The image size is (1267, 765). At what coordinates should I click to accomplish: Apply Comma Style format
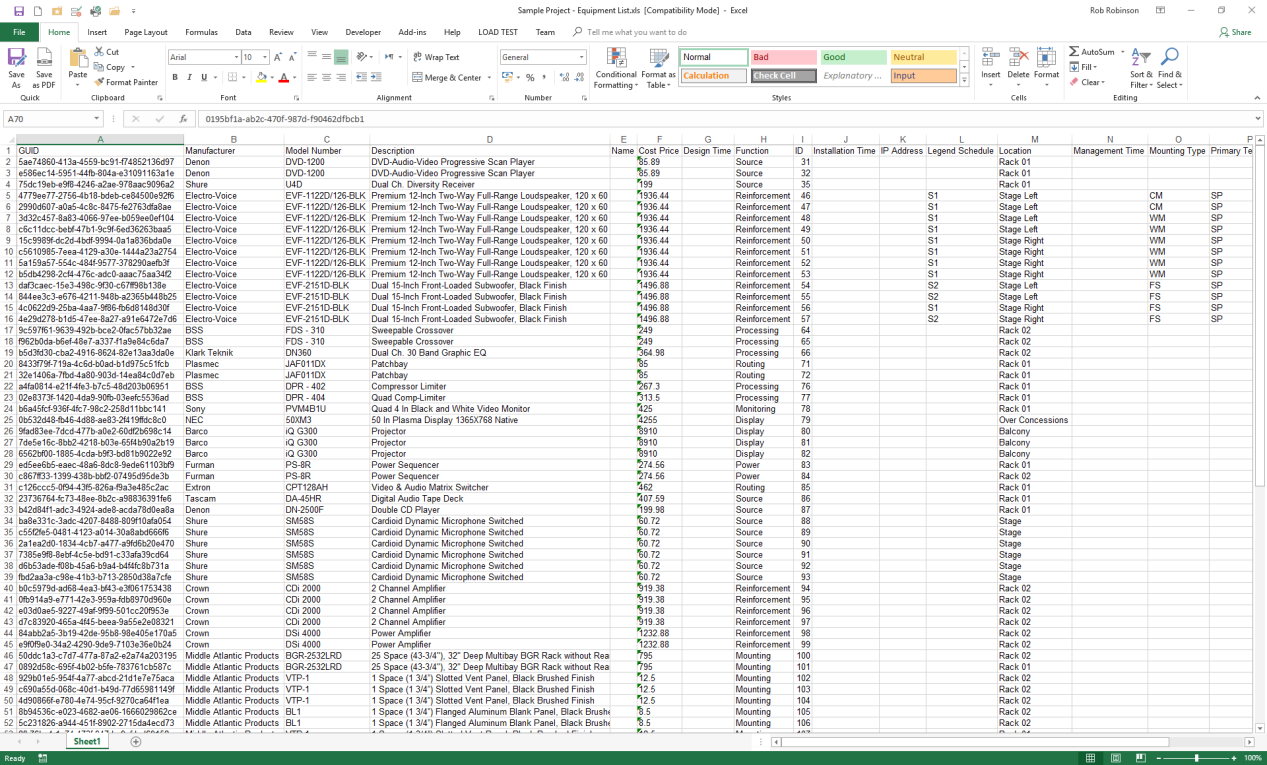545,77
